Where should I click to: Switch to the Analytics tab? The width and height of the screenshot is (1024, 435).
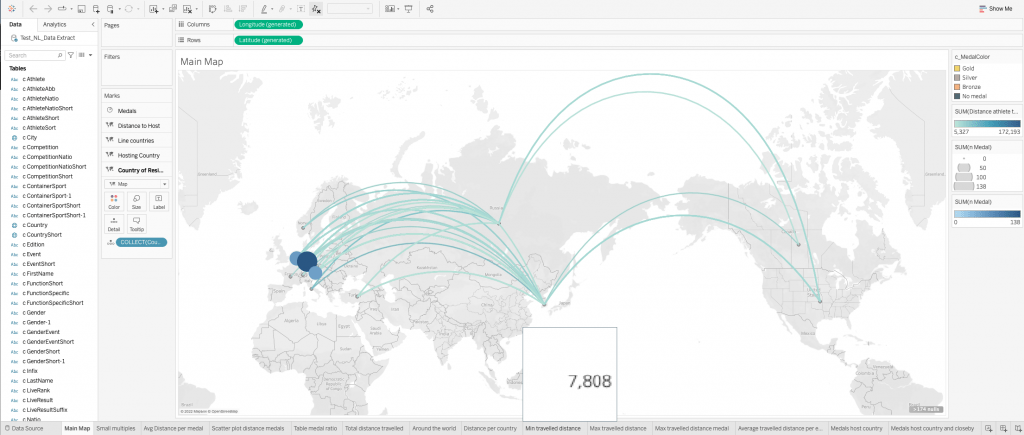pyautogui.click(x=55, y=23)
